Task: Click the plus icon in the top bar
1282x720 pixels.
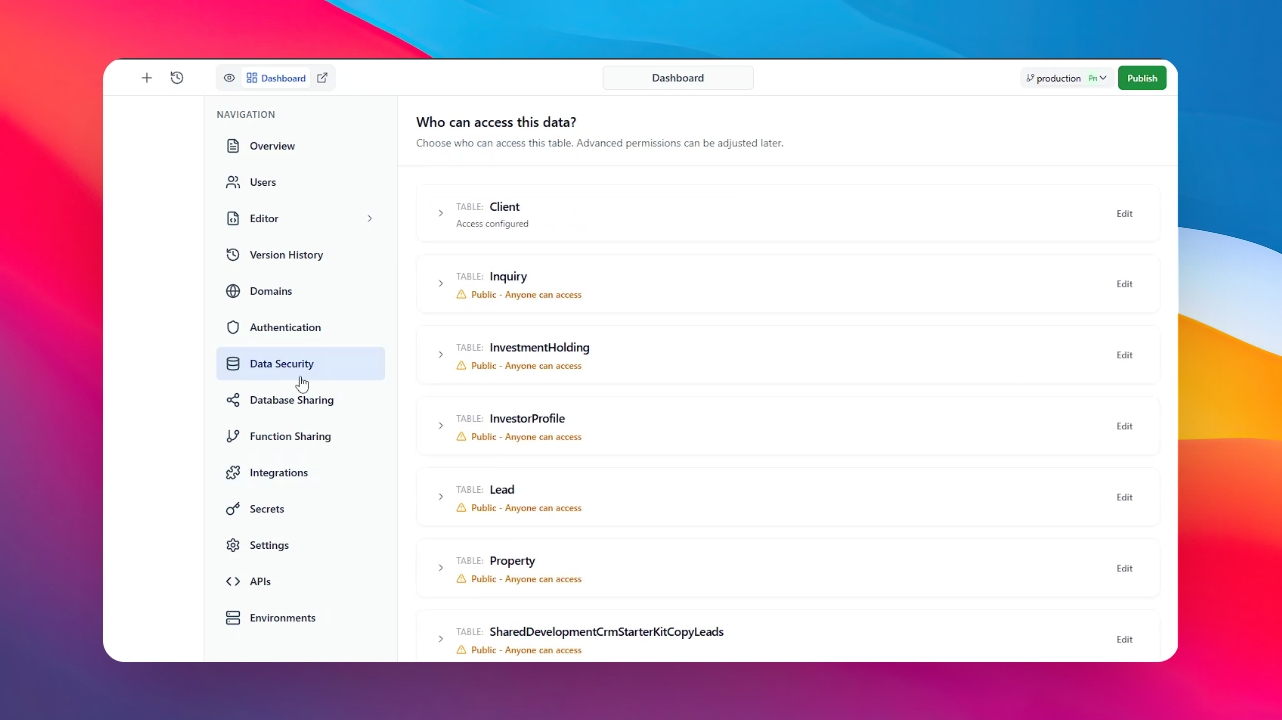Action: [x=146, y=78]
